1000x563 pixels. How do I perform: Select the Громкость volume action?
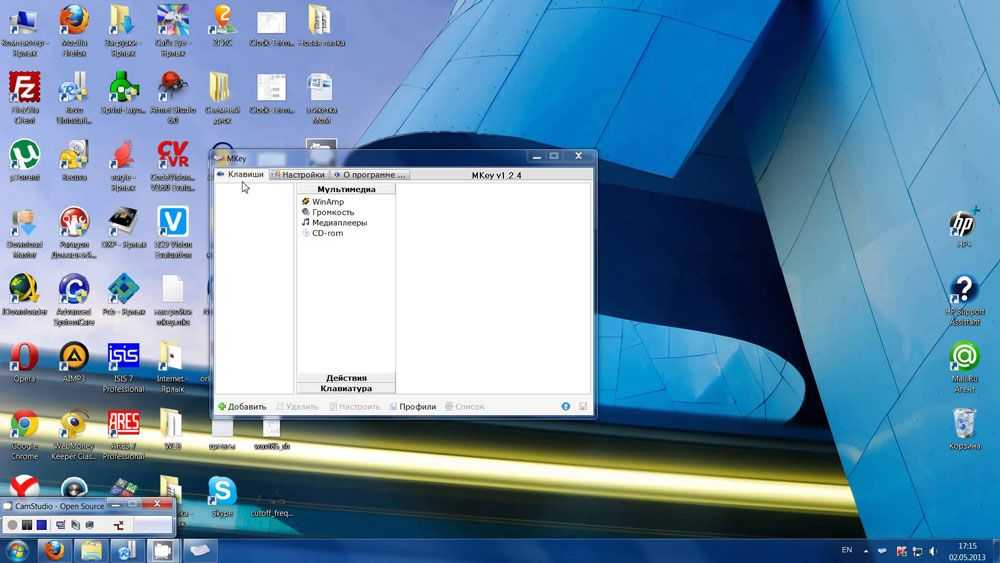click(x=333, y=212)
